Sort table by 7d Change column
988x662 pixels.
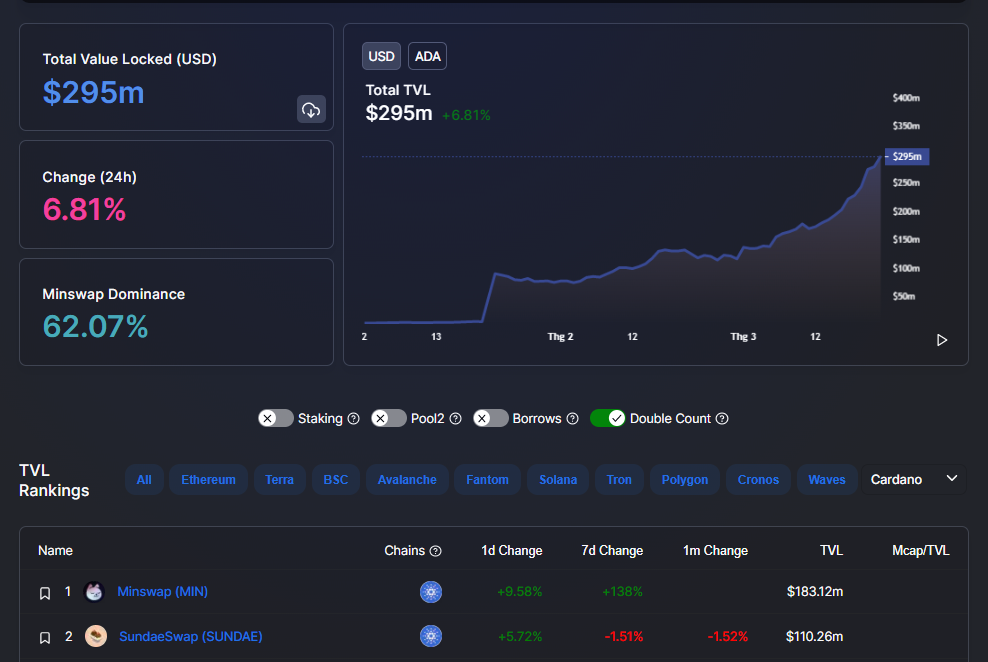(612, 551)
